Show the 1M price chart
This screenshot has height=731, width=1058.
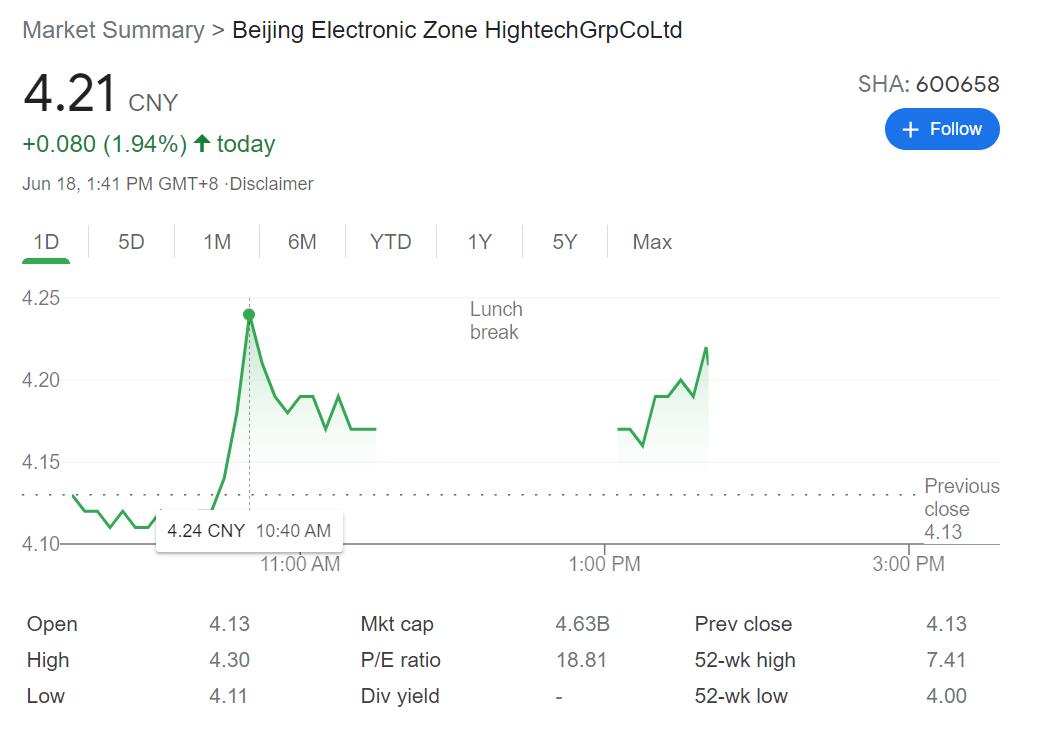(x=217, y=242)
